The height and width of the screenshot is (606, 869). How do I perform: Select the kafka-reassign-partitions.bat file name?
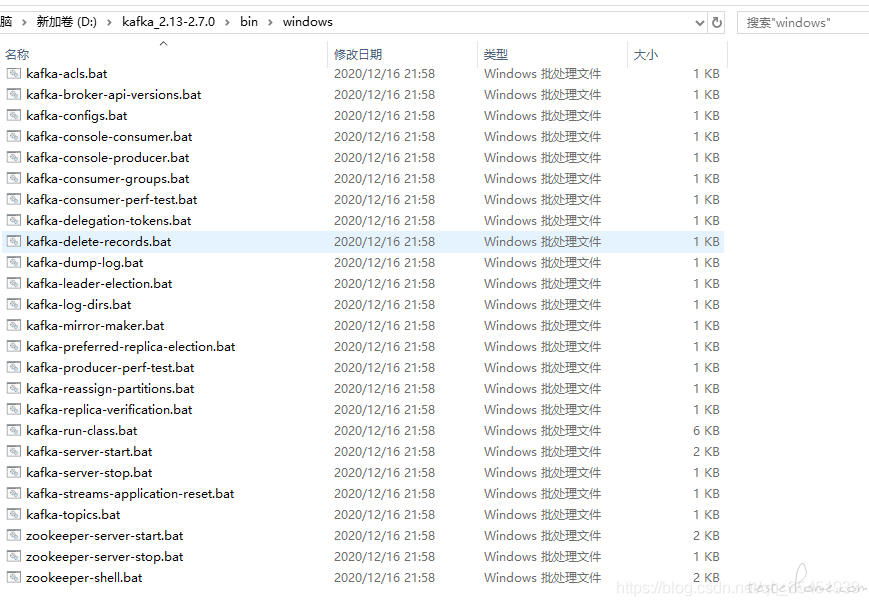pos(110,389)
